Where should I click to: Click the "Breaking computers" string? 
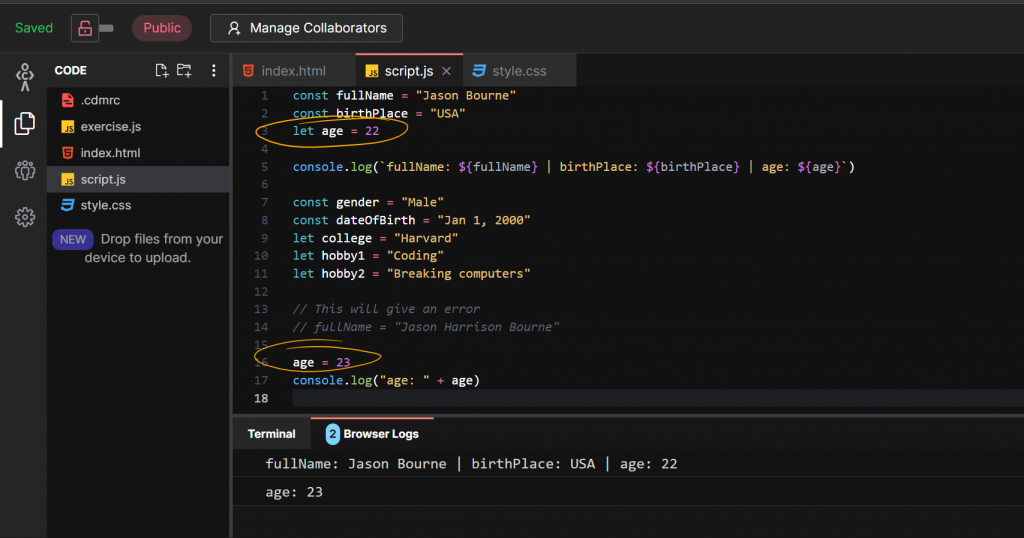click(458, 274)
